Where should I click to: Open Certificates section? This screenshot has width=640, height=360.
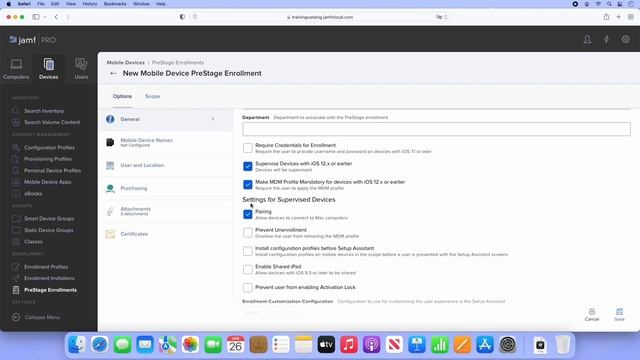click(x=165, y=234)
